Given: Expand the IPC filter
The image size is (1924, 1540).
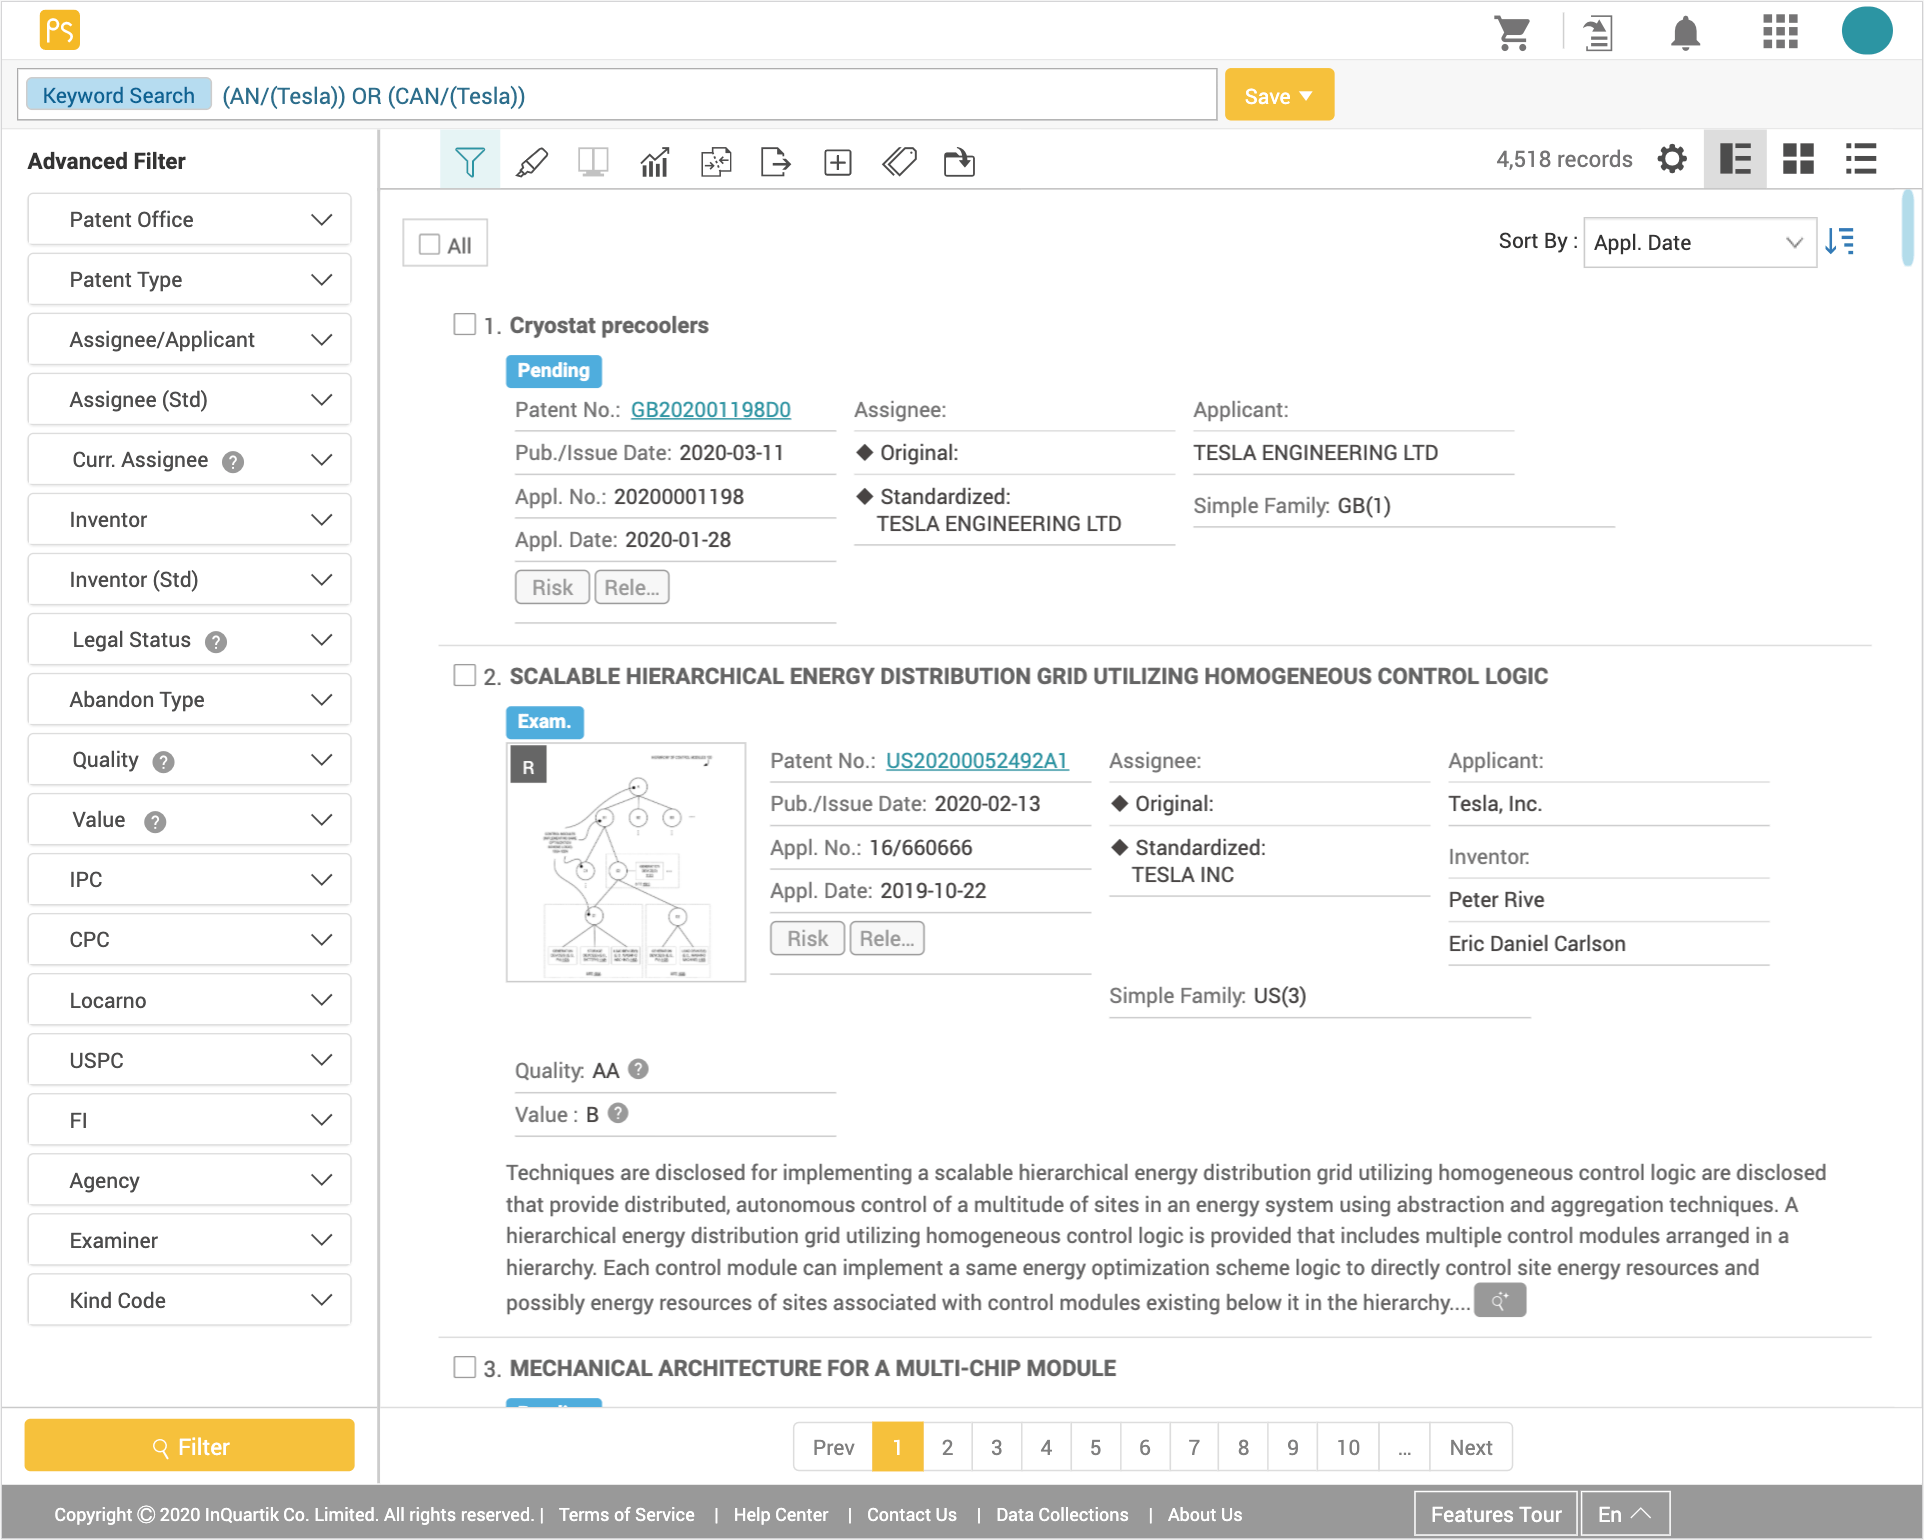Looking at the screenshot, I should 190,879.
